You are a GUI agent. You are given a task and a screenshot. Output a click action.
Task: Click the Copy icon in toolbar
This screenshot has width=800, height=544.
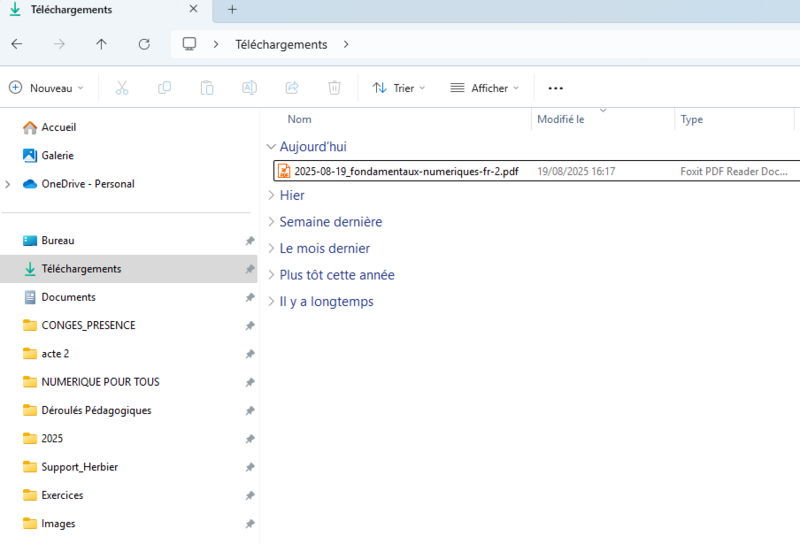click(x=164, y=88)
